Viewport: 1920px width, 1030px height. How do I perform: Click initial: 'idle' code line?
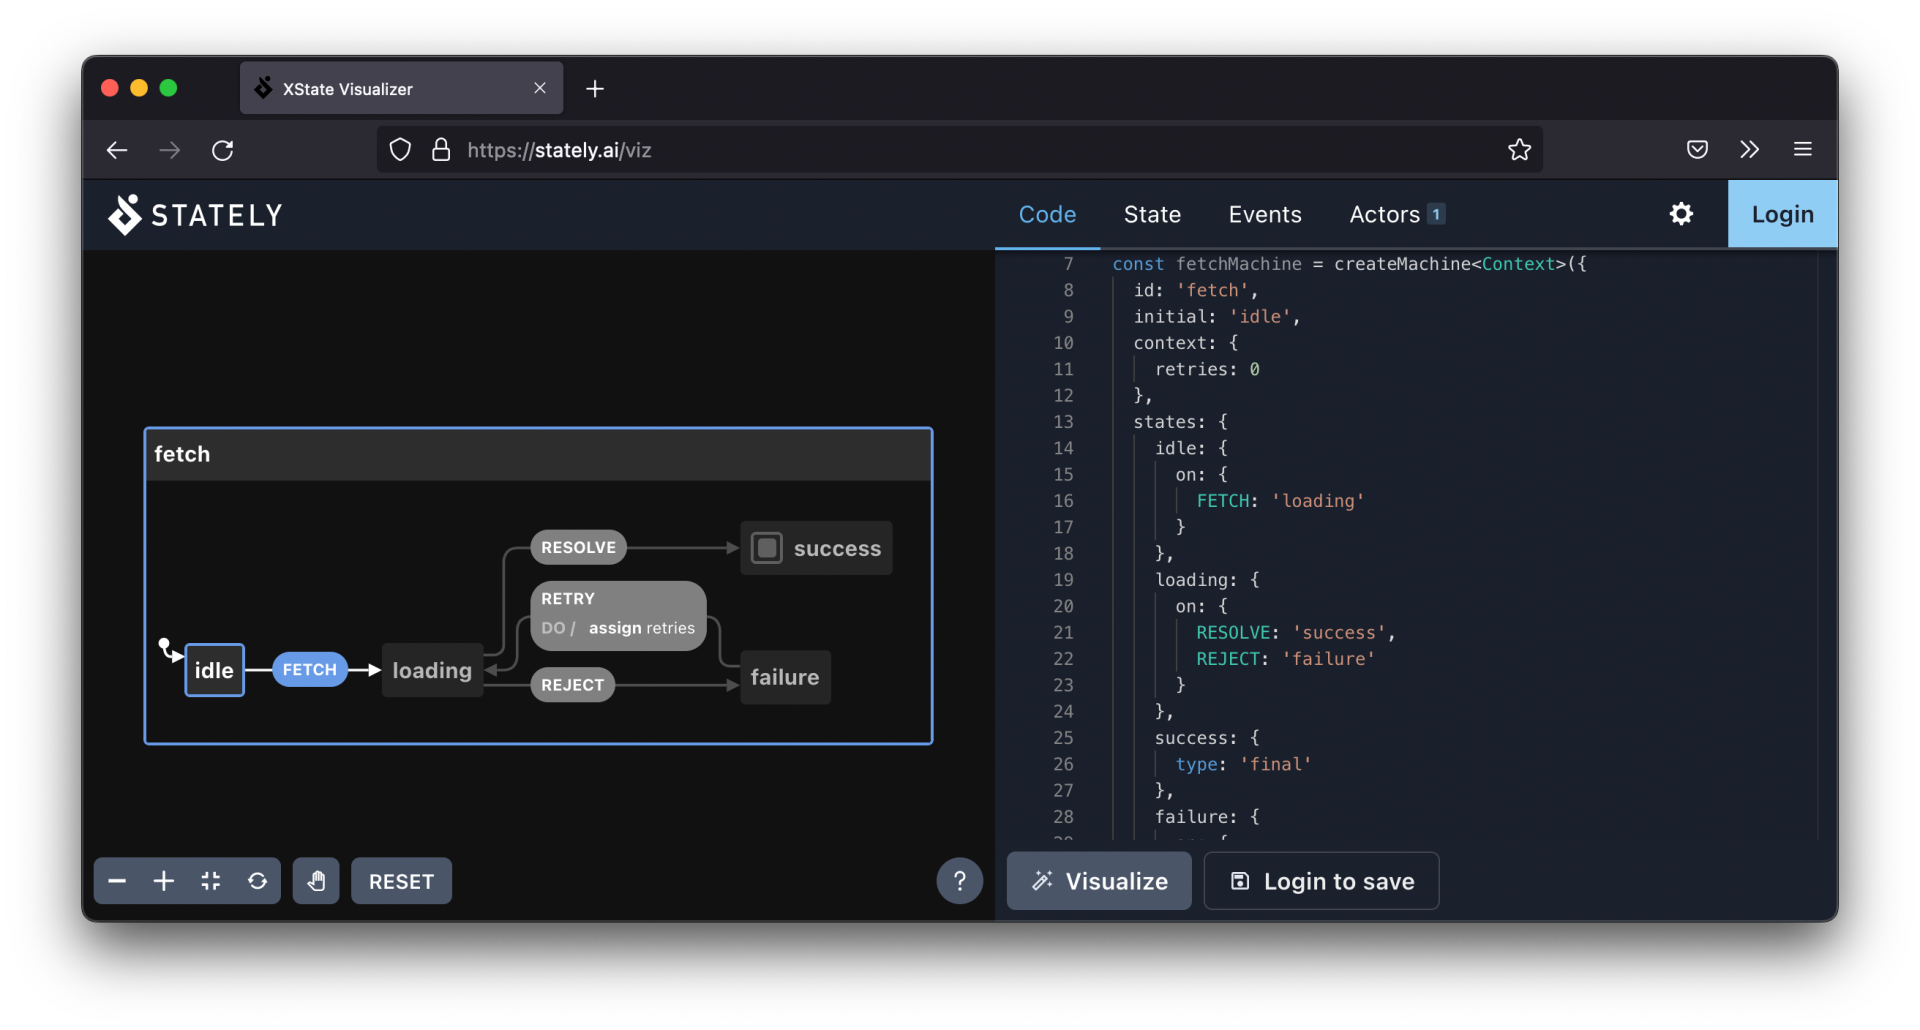coord(1216,317)
